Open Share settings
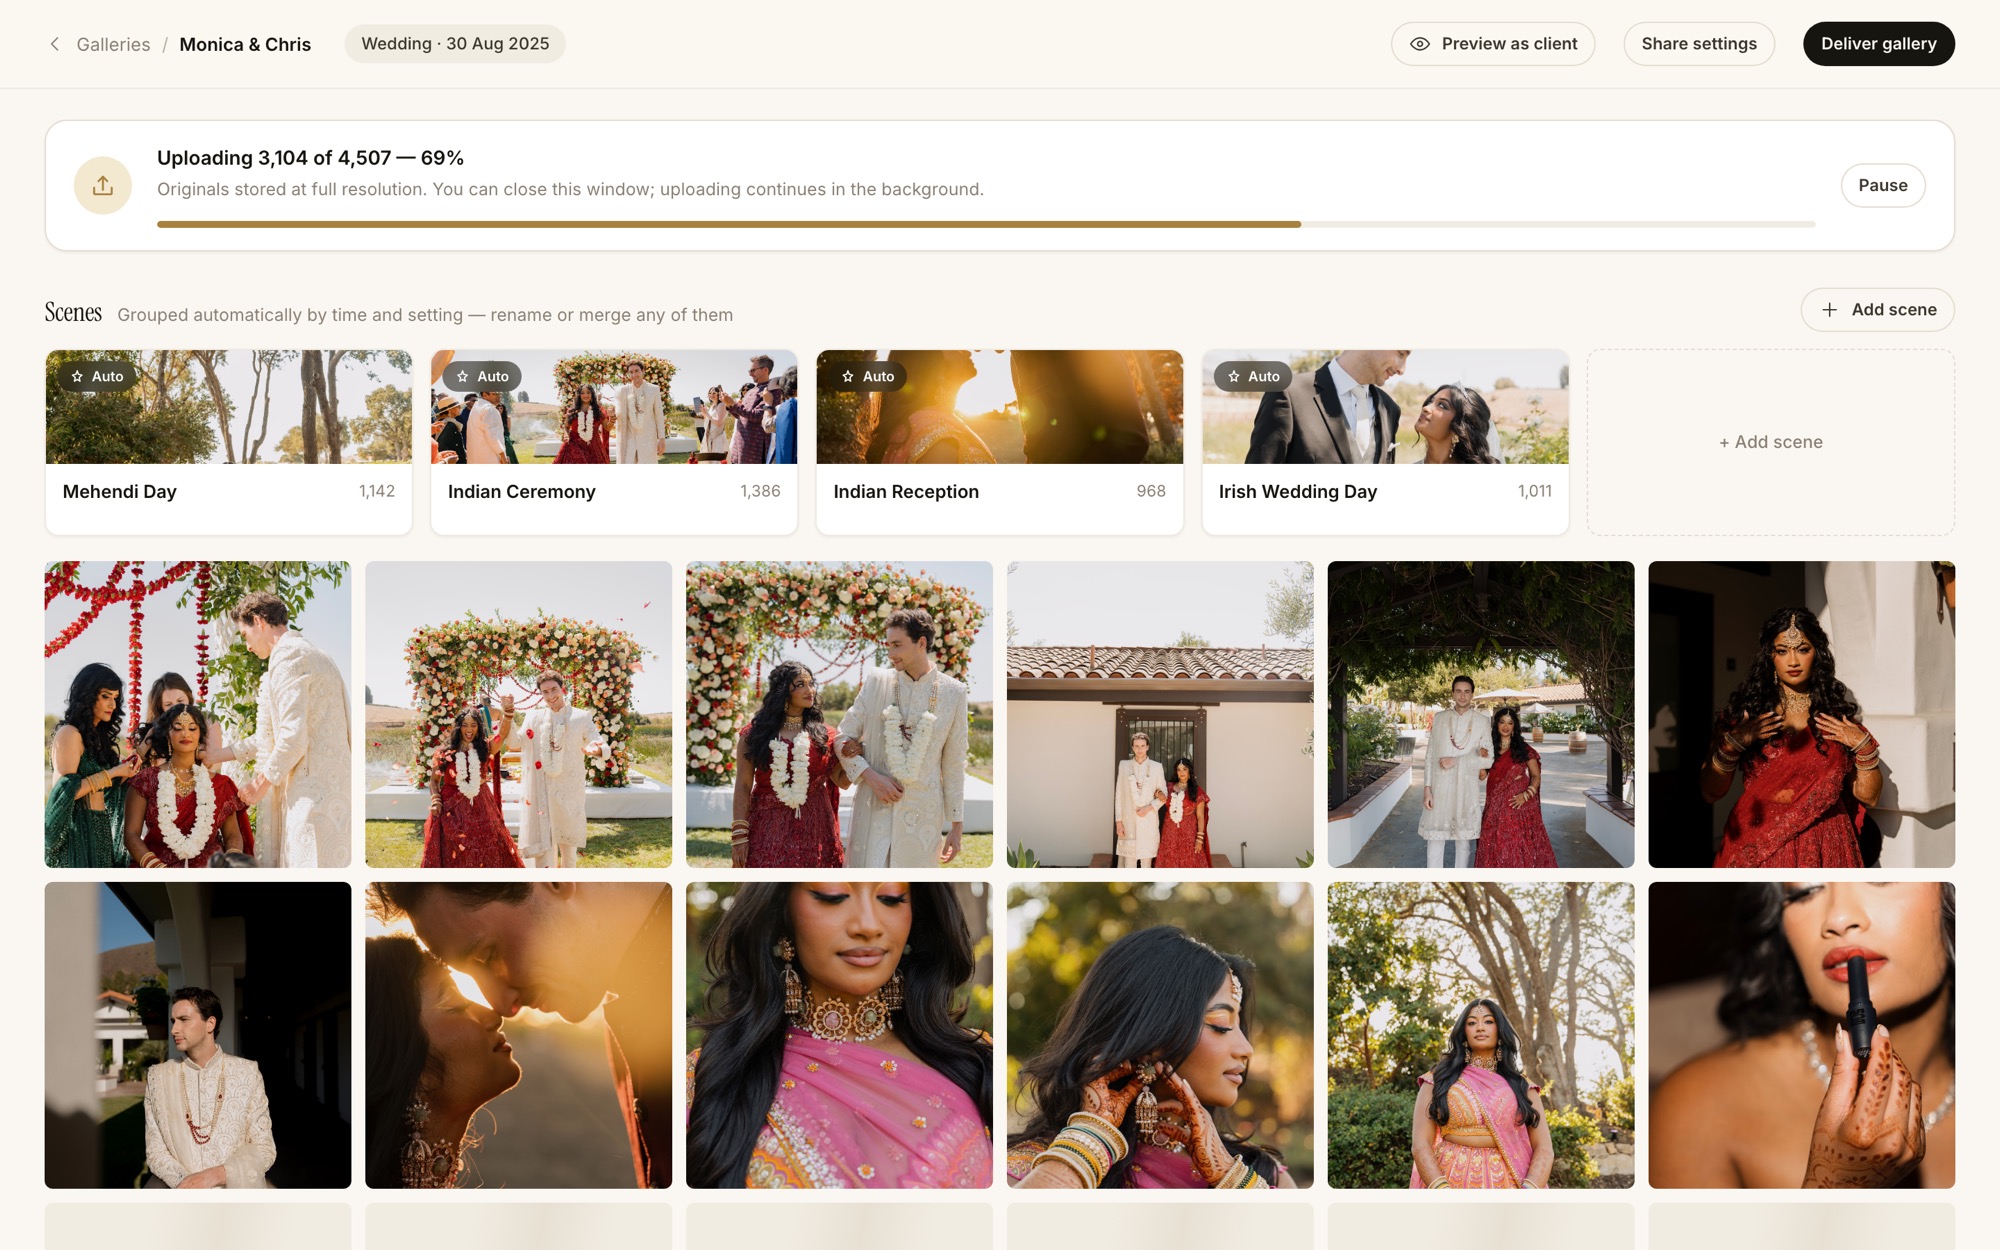This screenshot has height=1250, width=2000. (1699, 44)
